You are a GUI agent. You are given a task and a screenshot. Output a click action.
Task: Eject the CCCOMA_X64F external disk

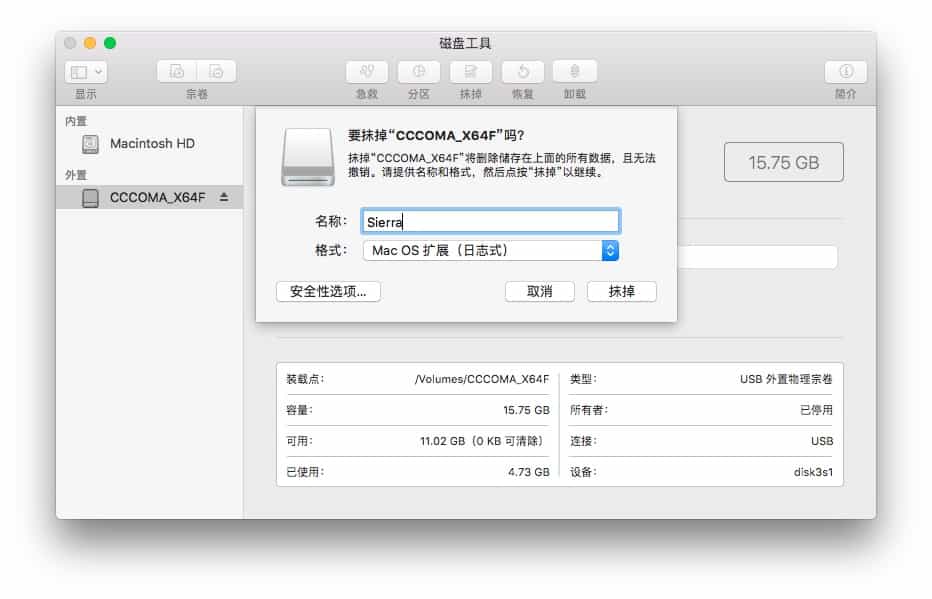(224, 198)
